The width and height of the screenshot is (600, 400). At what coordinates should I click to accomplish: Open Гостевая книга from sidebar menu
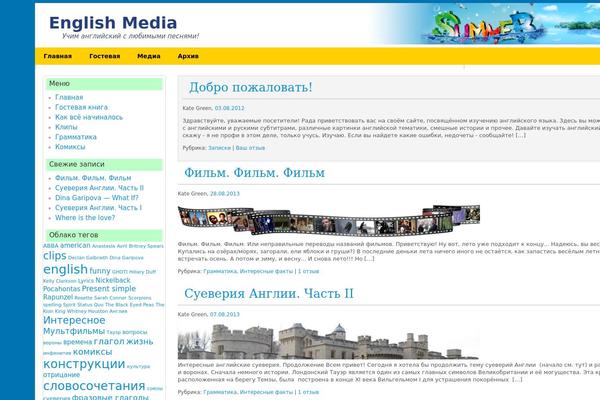(x=81, y=107)
